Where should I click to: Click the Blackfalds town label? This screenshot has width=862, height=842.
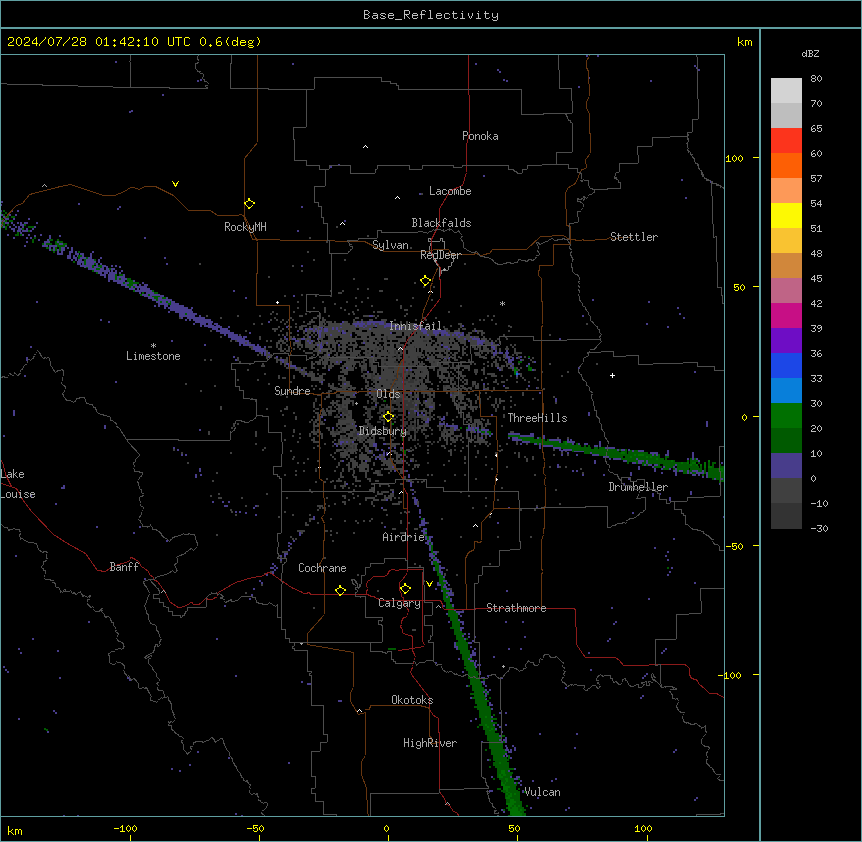(441, 223)
